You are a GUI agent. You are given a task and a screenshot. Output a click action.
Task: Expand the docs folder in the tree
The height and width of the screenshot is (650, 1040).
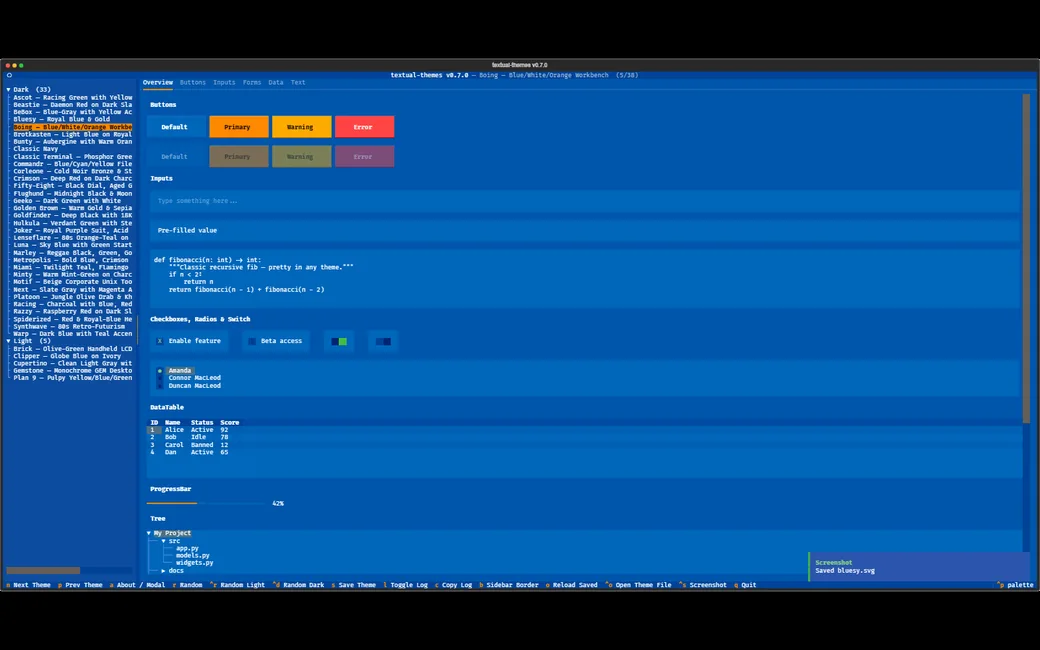click(163, 570)
